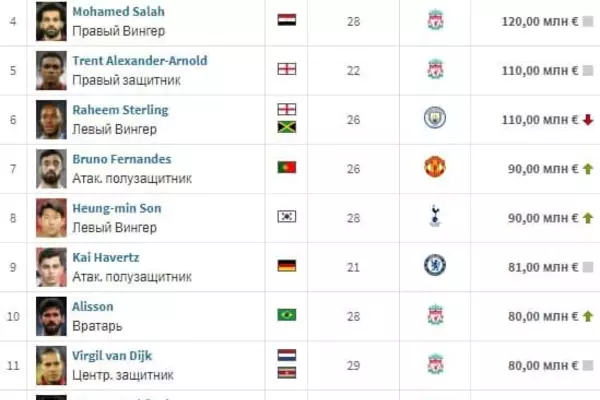The width and height of the screenshot is (600, 400).
Task: Click Germany flag in Kai Havertz row
Action: tap(286, 265)
